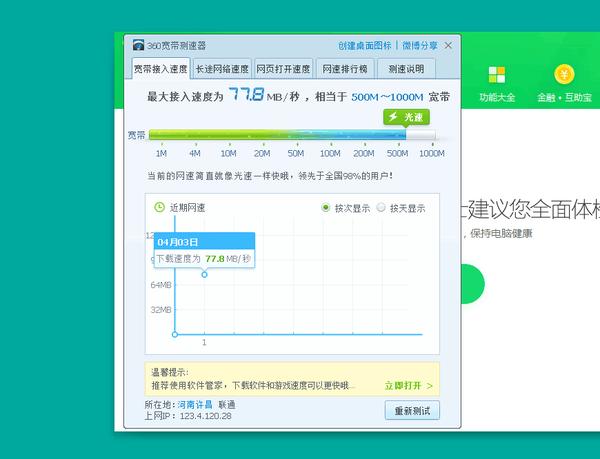Click the 04月03日 speed tooltip
Image resolution: width=600 pixels, height=459 pixels.
[204, 250]
